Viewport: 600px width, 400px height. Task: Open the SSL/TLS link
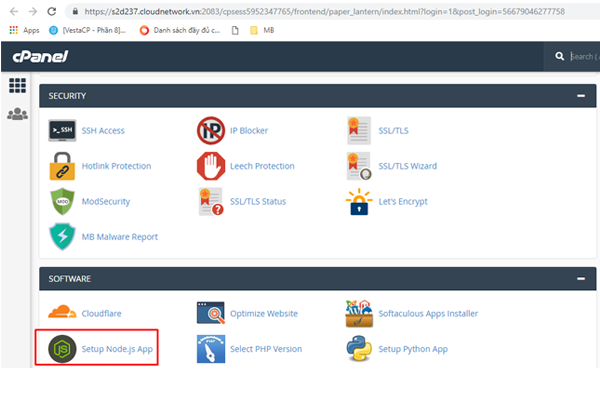(393, 131)
